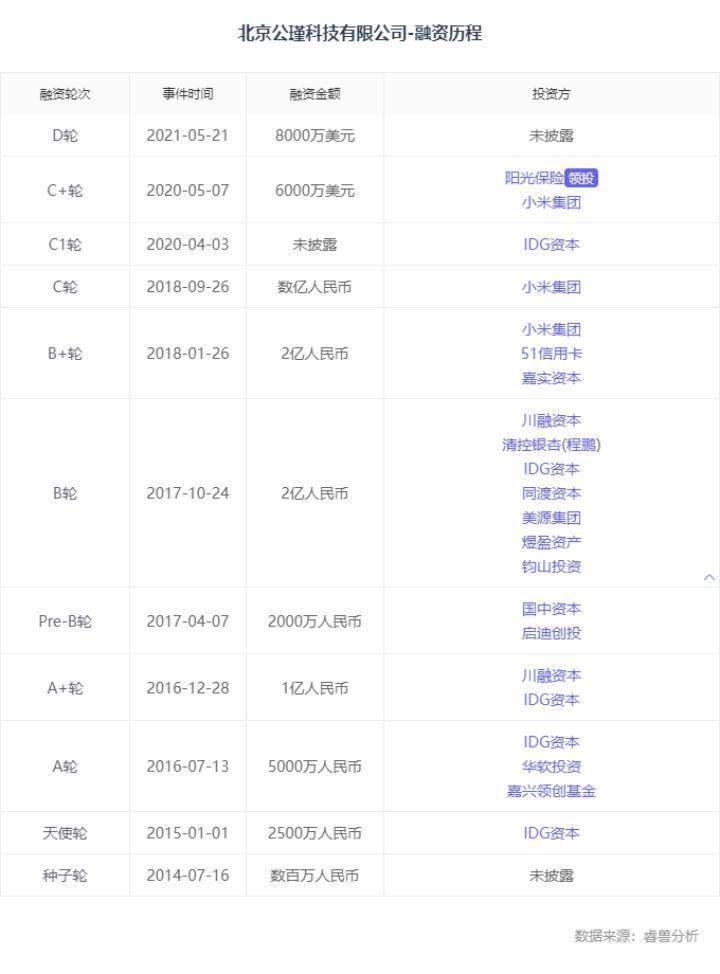Select the date 2018-01-26
Image resolution: width=720 pixels, height=974 pixels.
[188, 353]
